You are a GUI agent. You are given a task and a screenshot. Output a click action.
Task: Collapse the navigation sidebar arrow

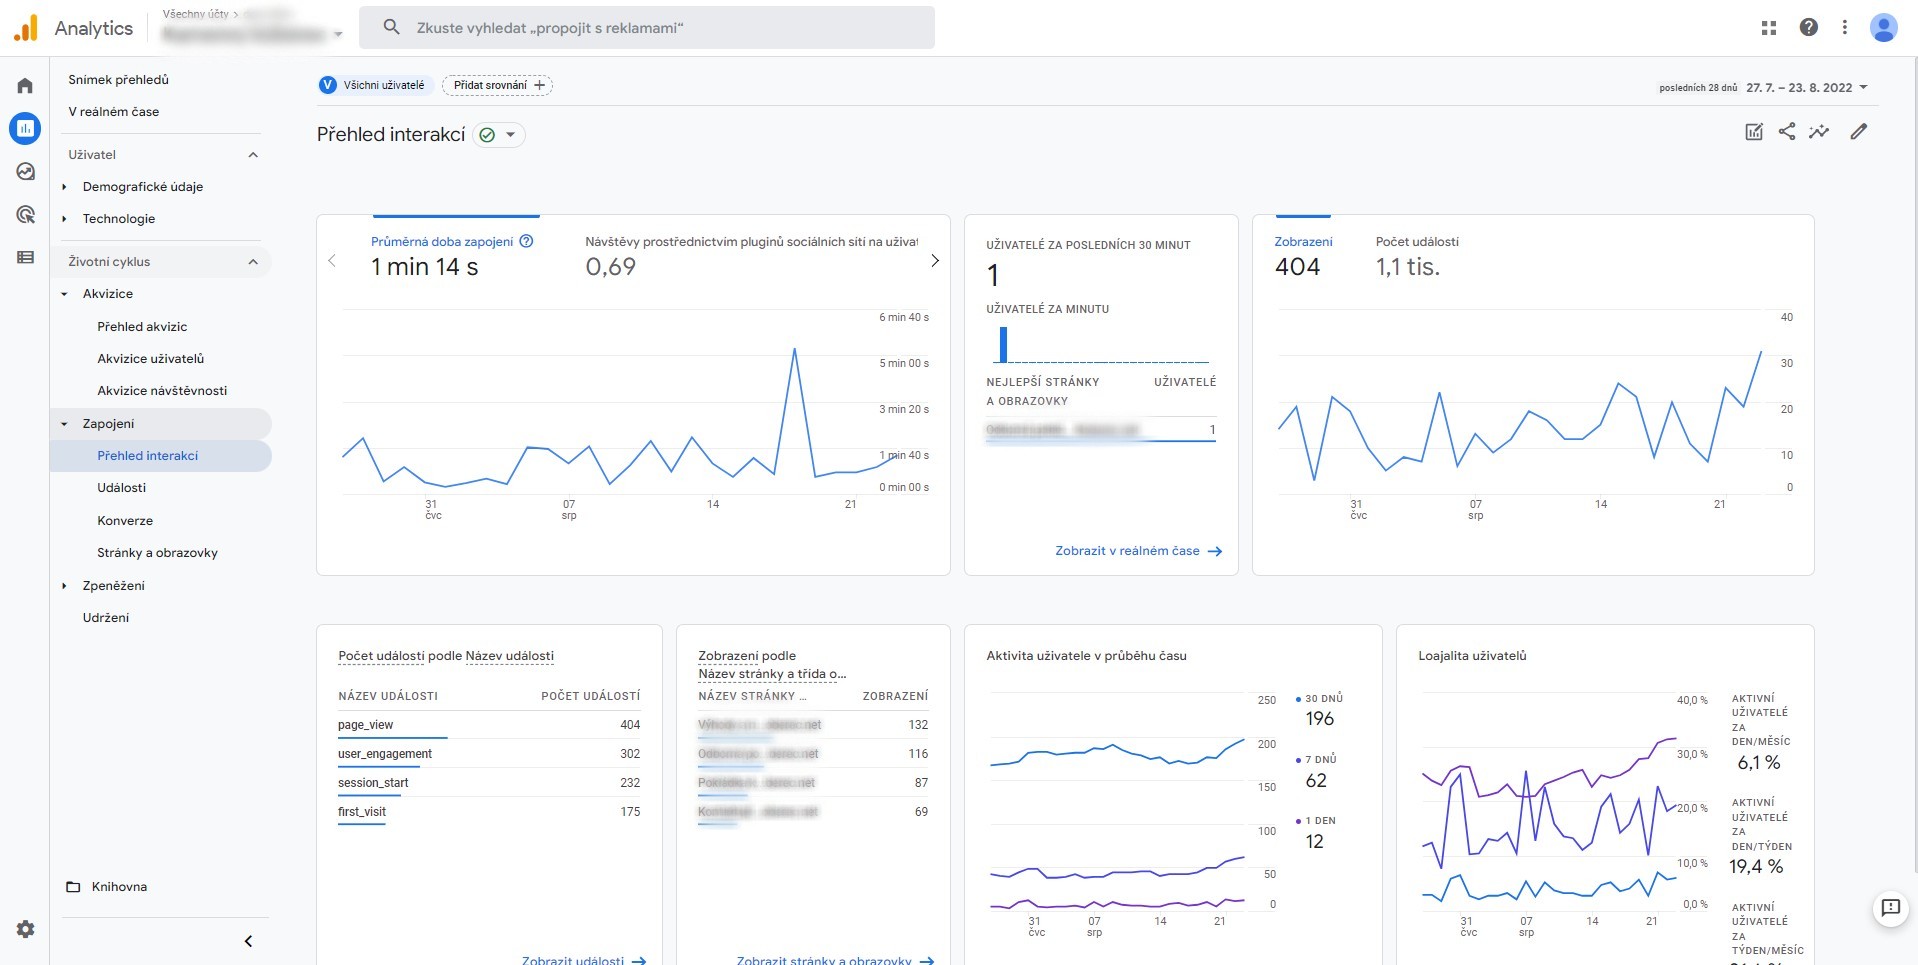pos(248,941)
